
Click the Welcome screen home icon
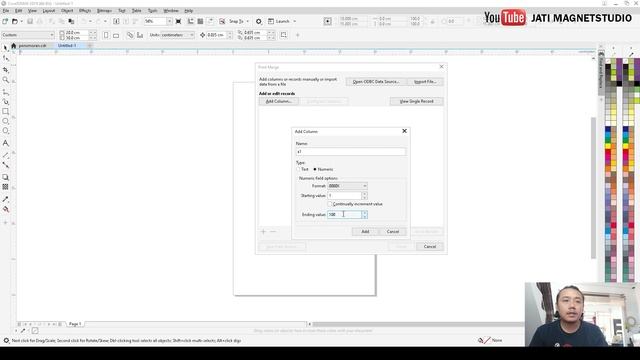pos(13,46)
